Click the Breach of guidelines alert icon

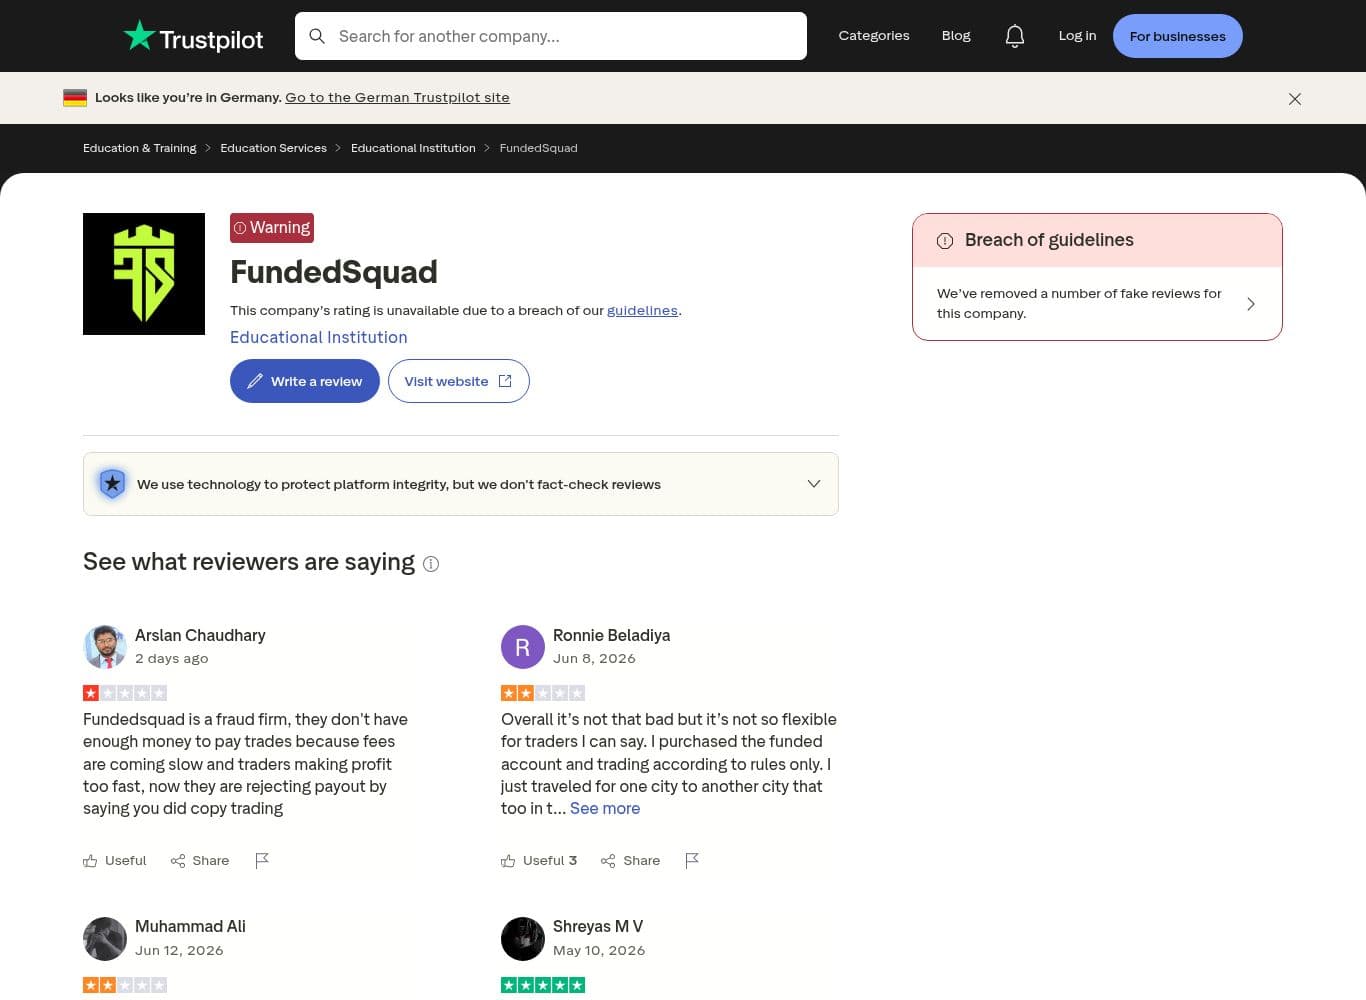click(945, 241)
